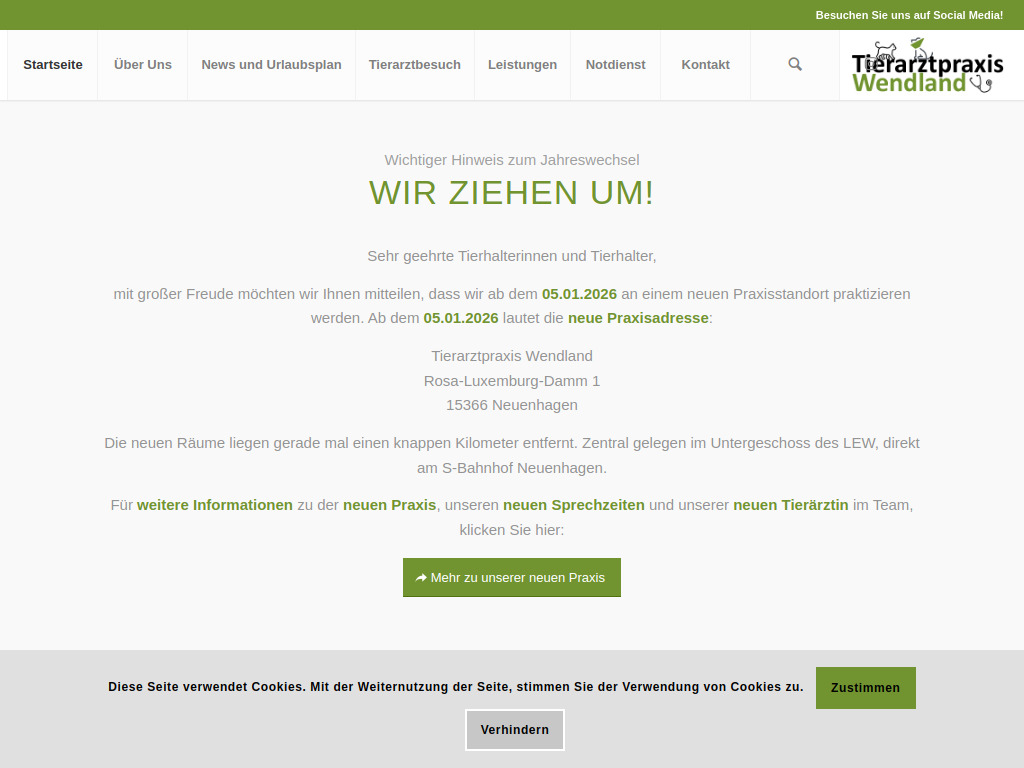The height and width of the screenshot is (768, 1024).
Task: Click the address line Rosa-Luxemburg-Damm 1
Action: pos(511,381)
